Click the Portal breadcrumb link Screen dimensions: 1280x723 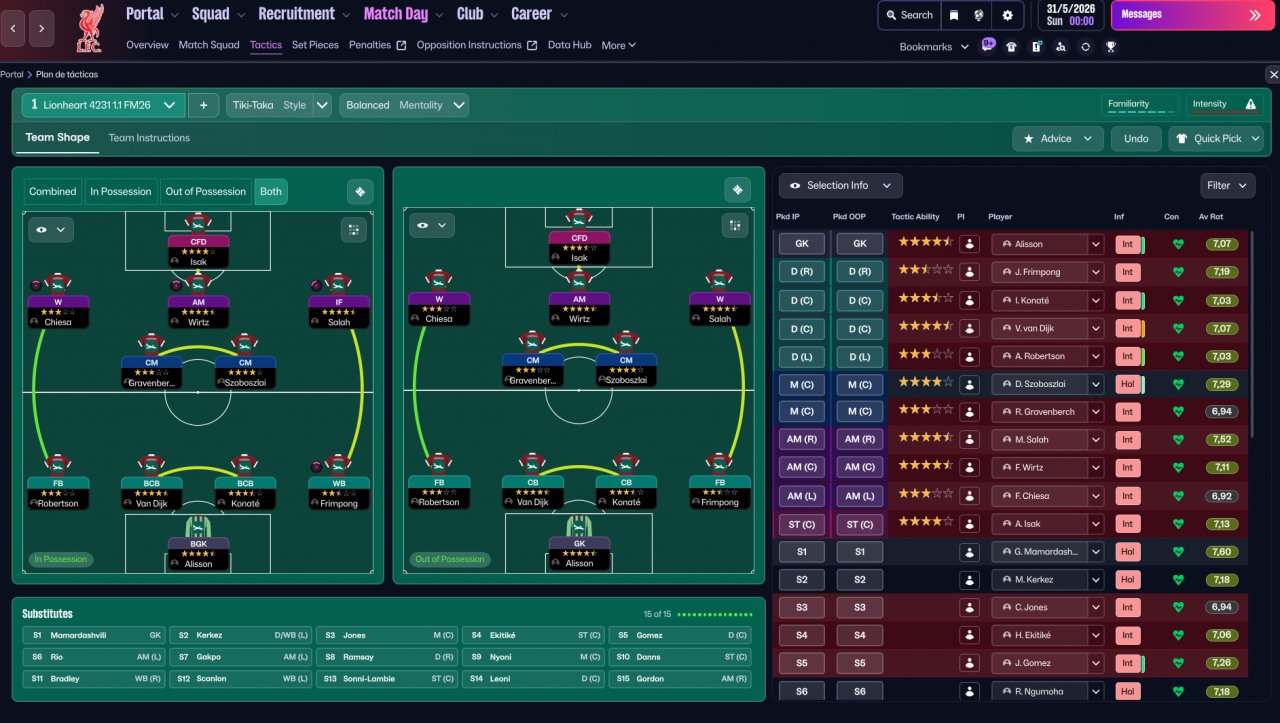point(12,74)
